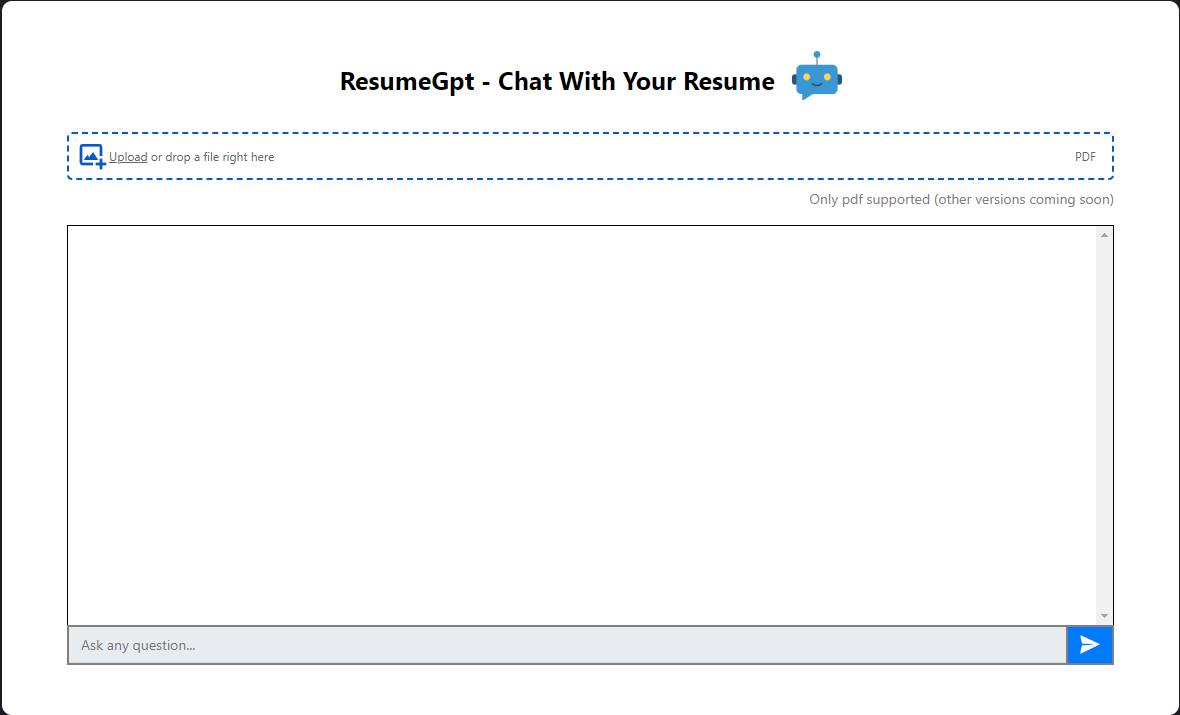Click the ResumeGpt page title

[x=556, y=81]
